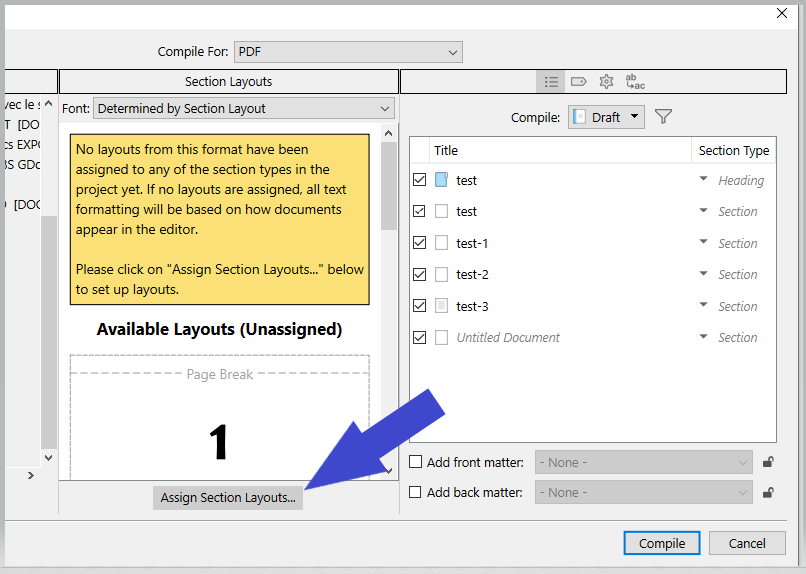Click the funnel filter icon
This screenshot has width=806, height=574.
(663, 117)
